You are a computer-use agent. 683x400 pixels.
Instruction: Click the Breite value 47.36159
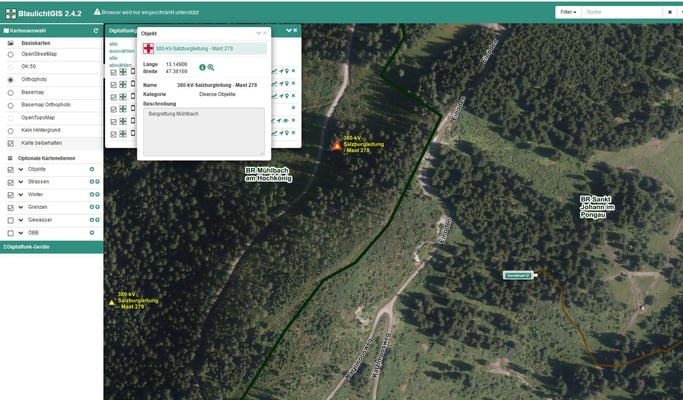click(x=176, y=71)
